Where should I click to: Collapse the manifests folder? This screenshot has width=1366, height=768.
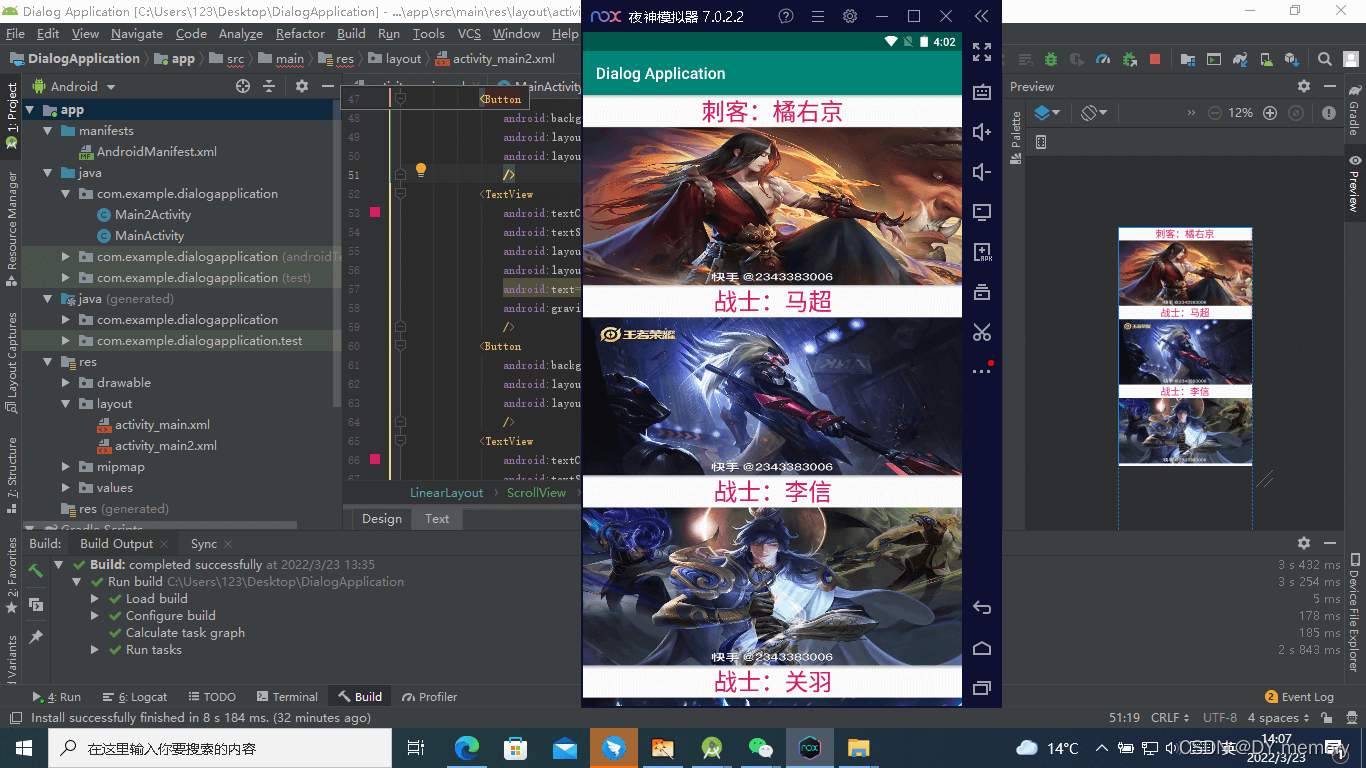48,131
